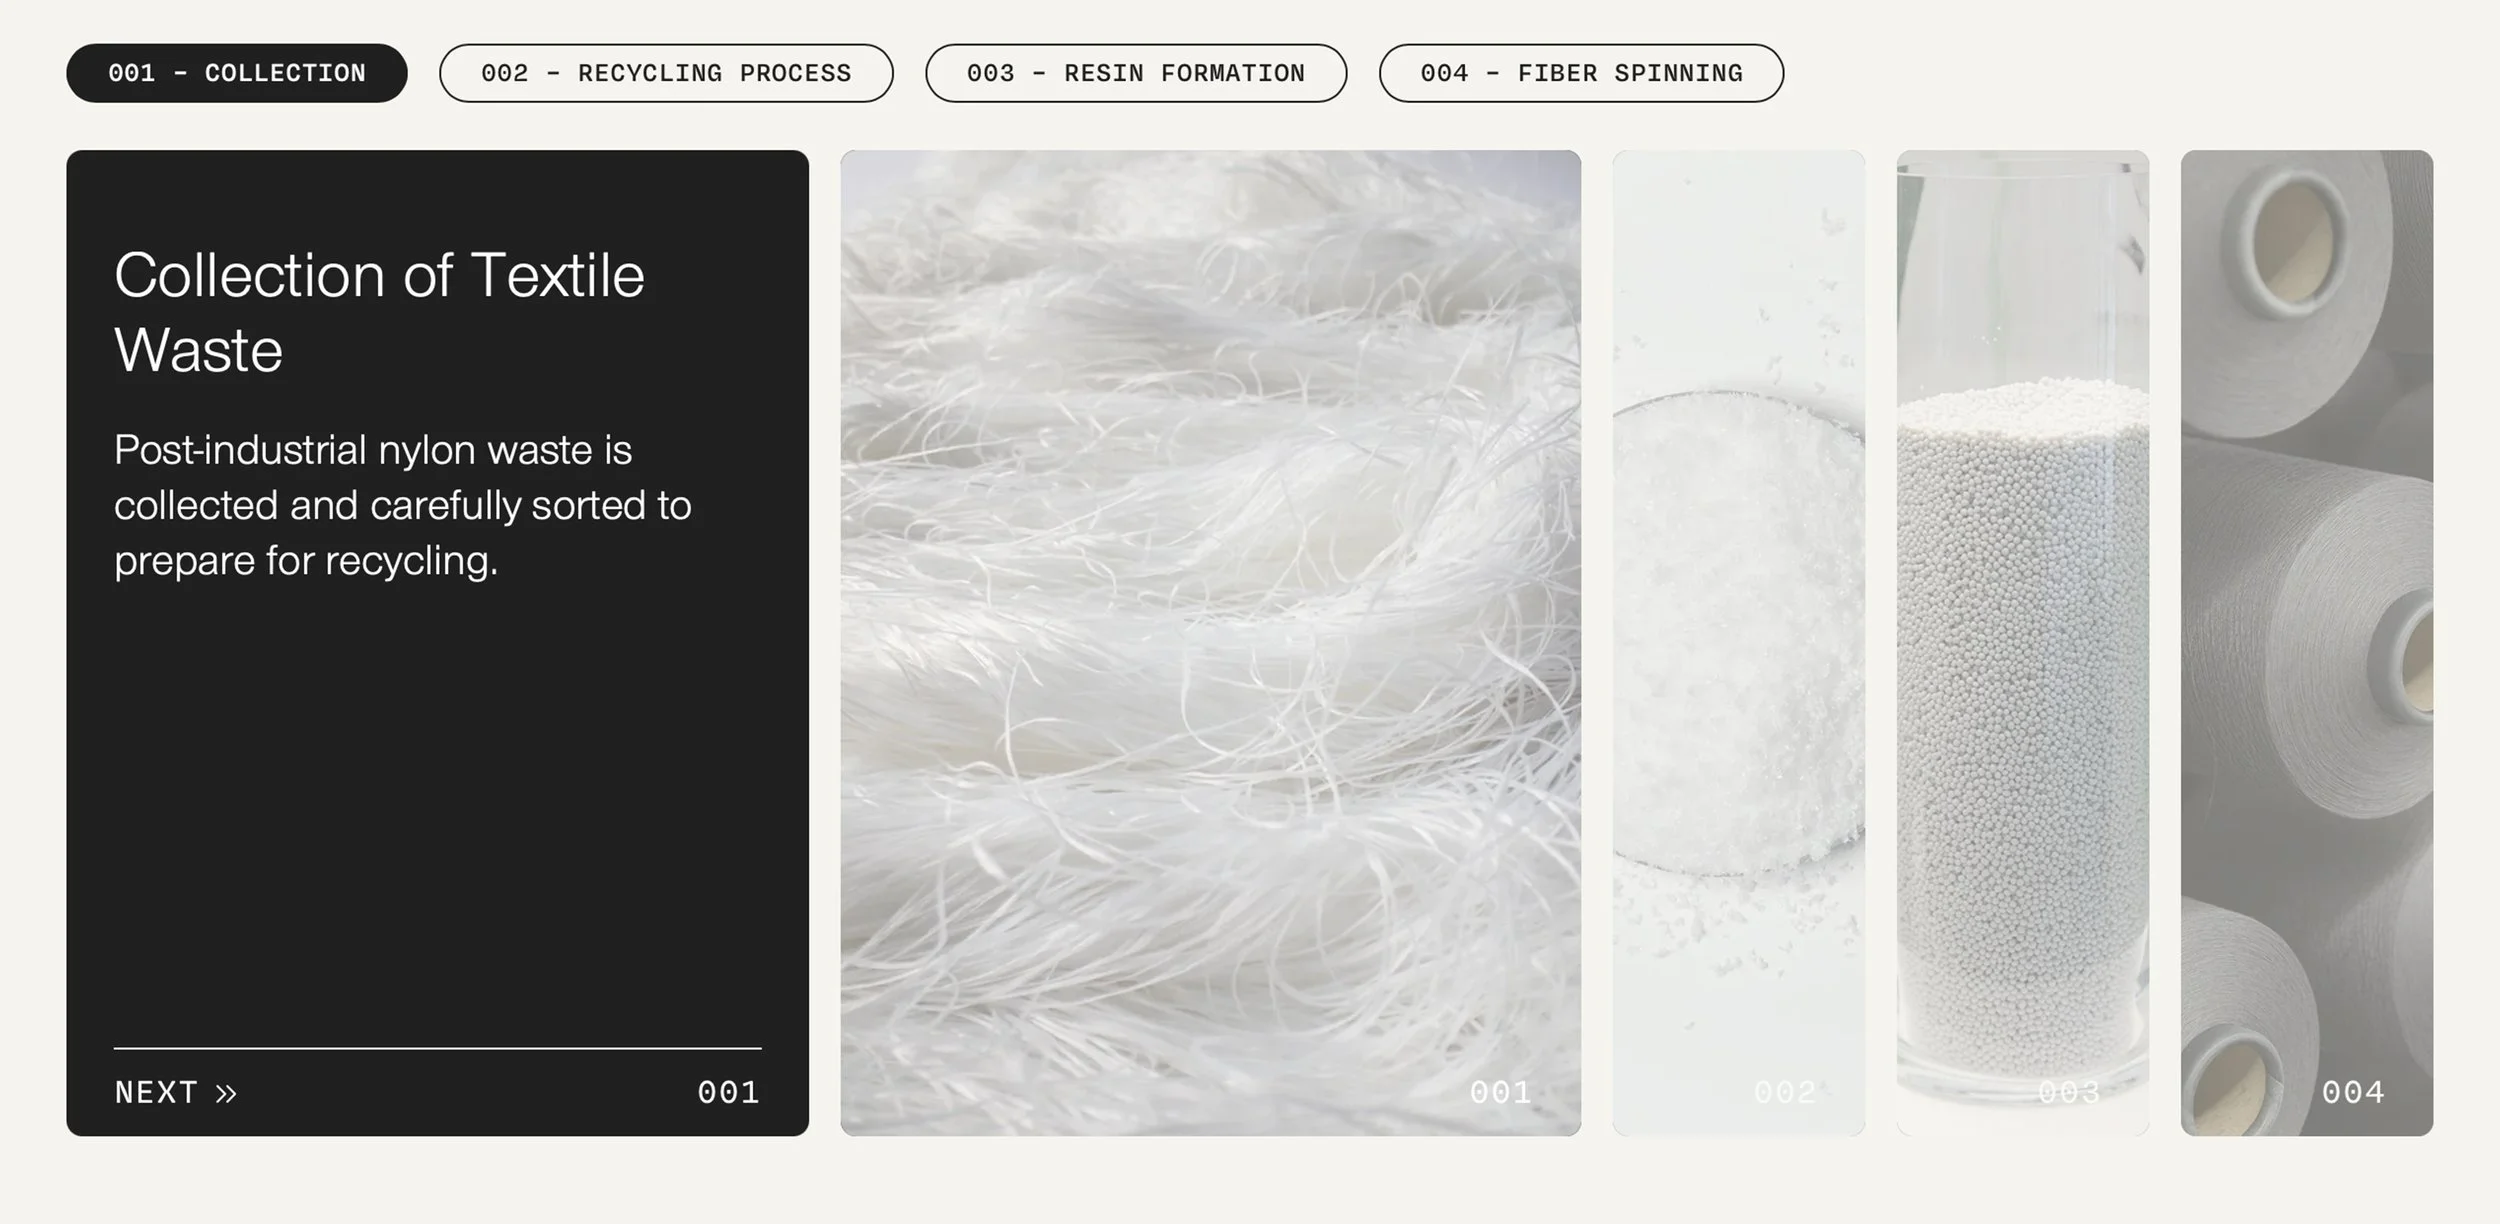Switch to the 002 - Recycling Process tab
Image resolution: width=2500 pixels, height=1224 pixels.
(x=666, y=73)
